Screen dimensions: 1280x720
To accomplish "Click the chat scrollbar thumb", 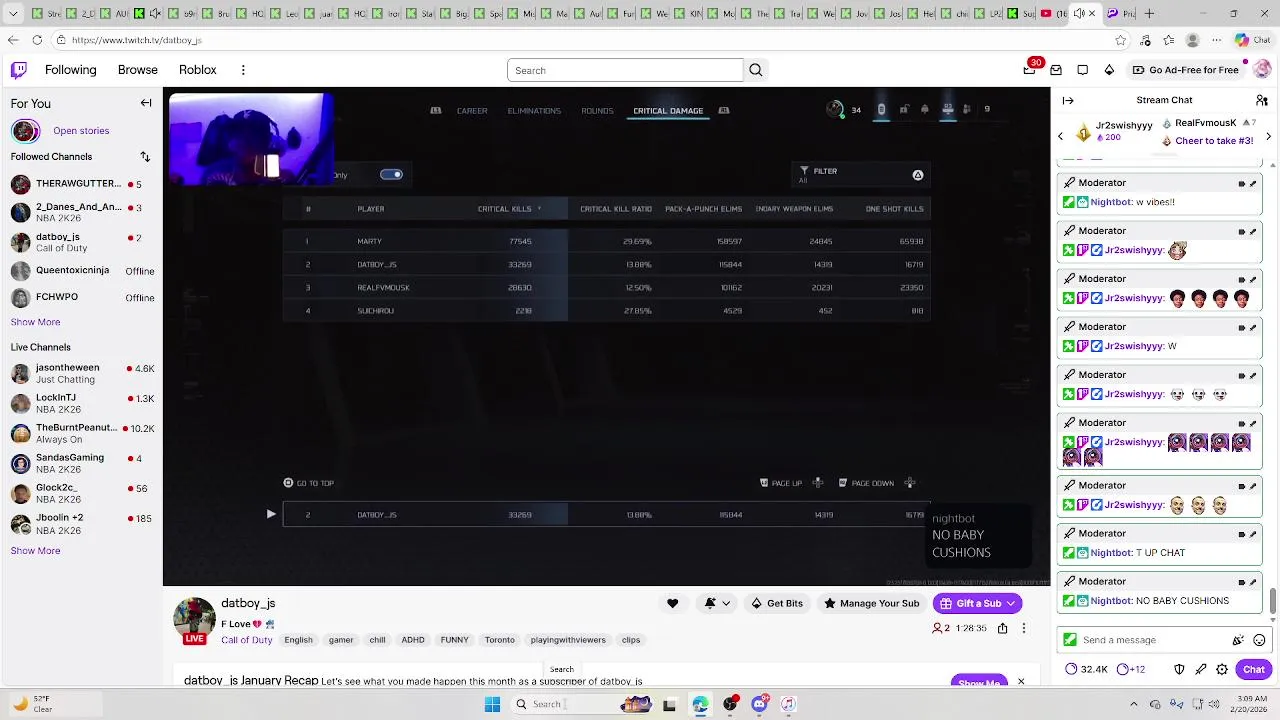I will pyautogui.click(x=1273, y=600).
